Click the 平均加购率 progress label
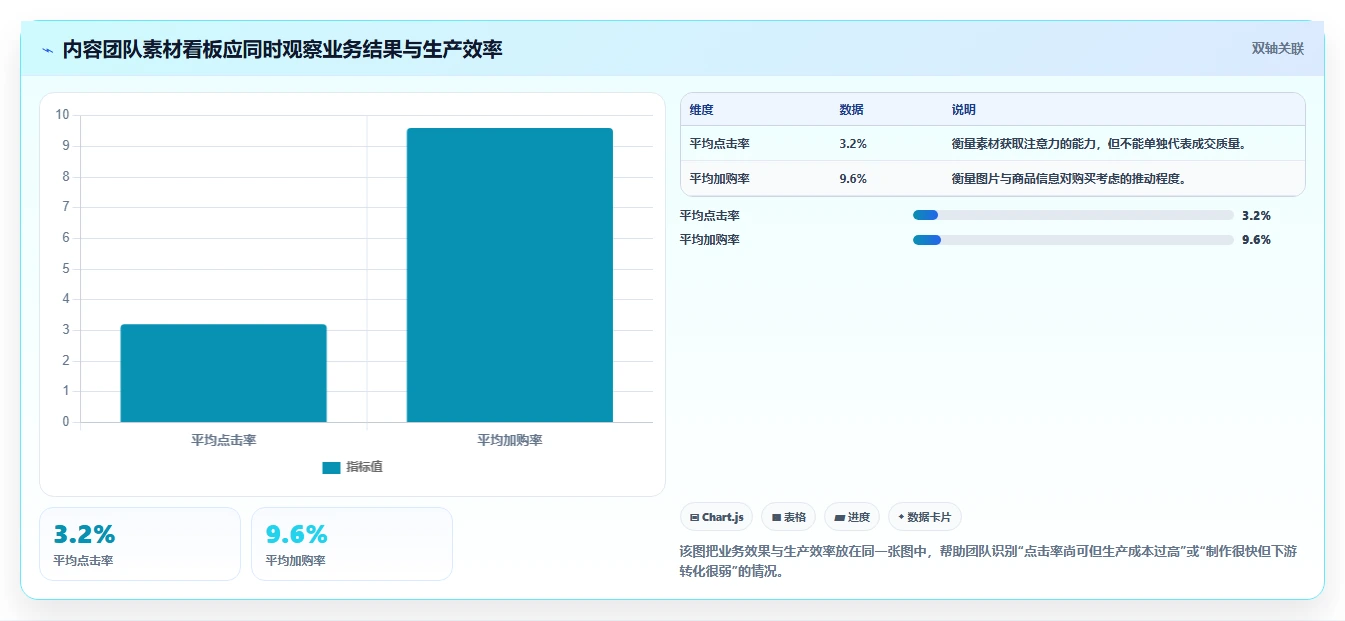1345x621 pixels. pyautogui.click(x=710, y=240)
